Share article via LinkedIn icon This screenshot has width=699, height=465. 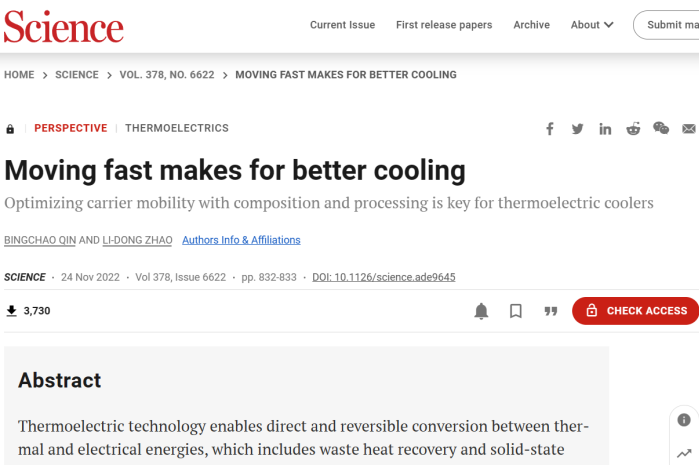point(605,129)
